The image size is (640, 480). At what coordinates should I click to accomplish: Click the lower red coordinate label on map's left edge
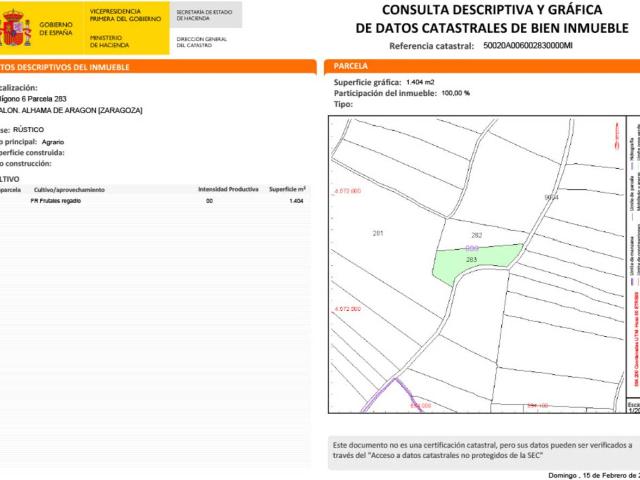pos(348,309)
